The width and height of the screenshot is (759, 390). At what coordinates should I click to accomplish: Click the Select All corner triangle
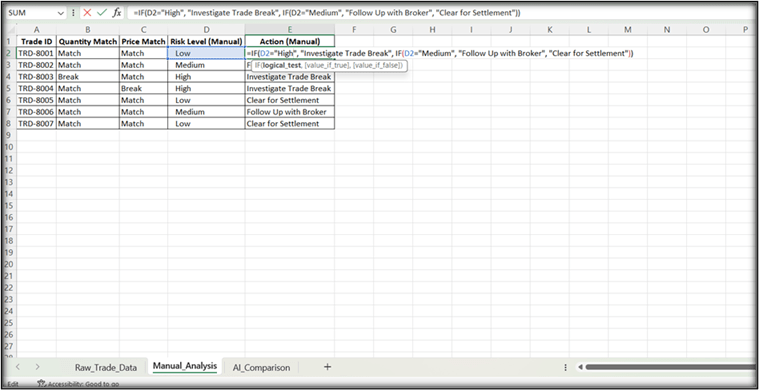10,30
